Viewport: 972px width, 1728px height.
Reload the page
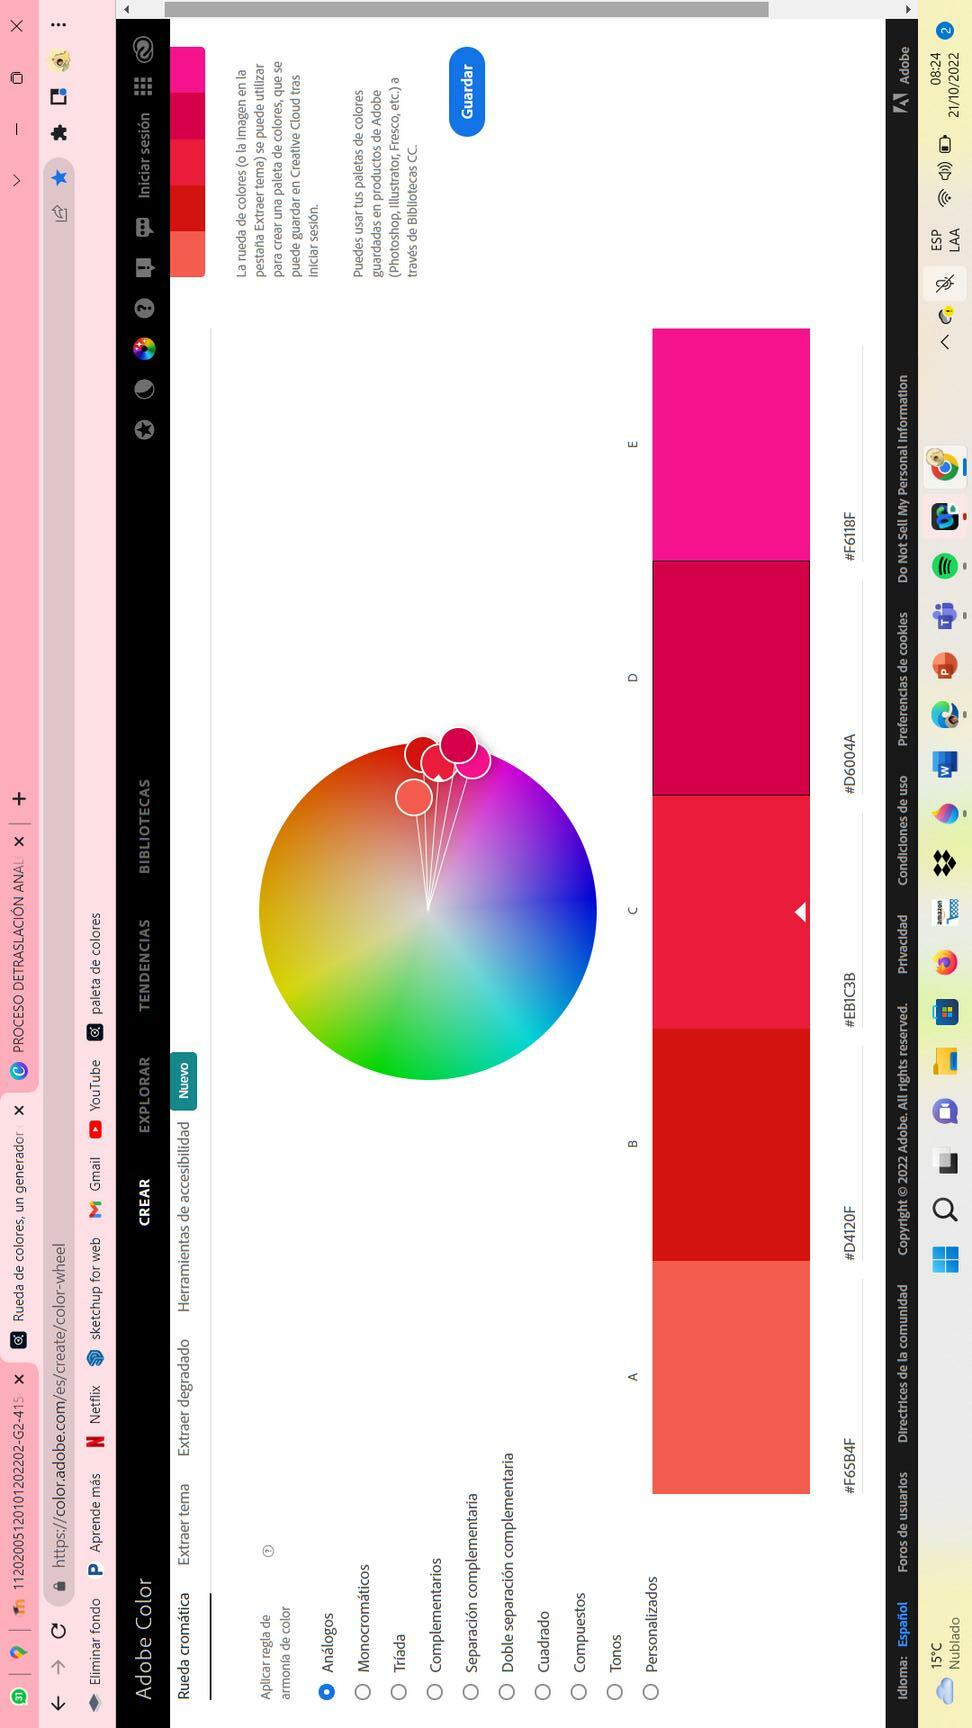pyautogui.click(x=59, y=1630)
